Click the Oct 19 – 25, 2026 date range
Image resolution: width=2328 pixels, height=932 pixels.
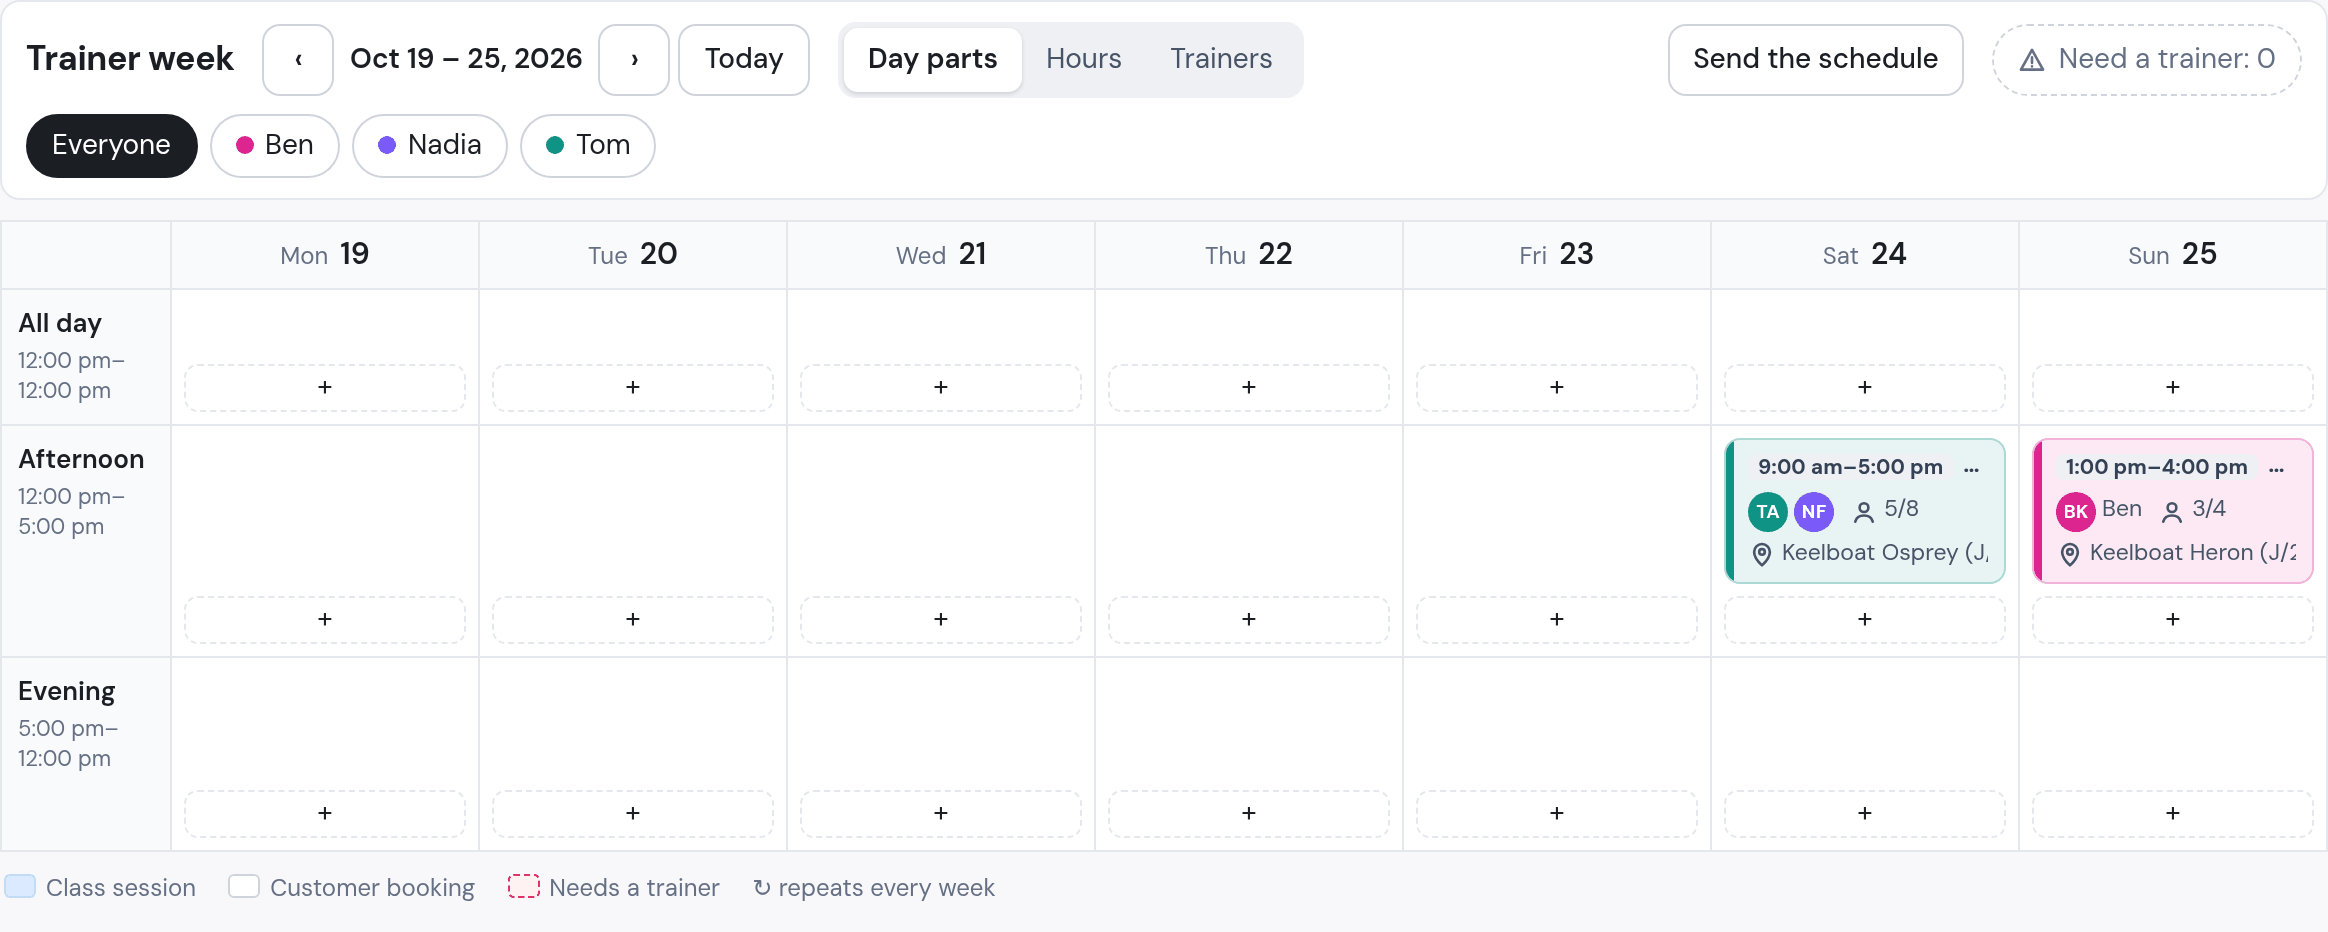point(466,59)
